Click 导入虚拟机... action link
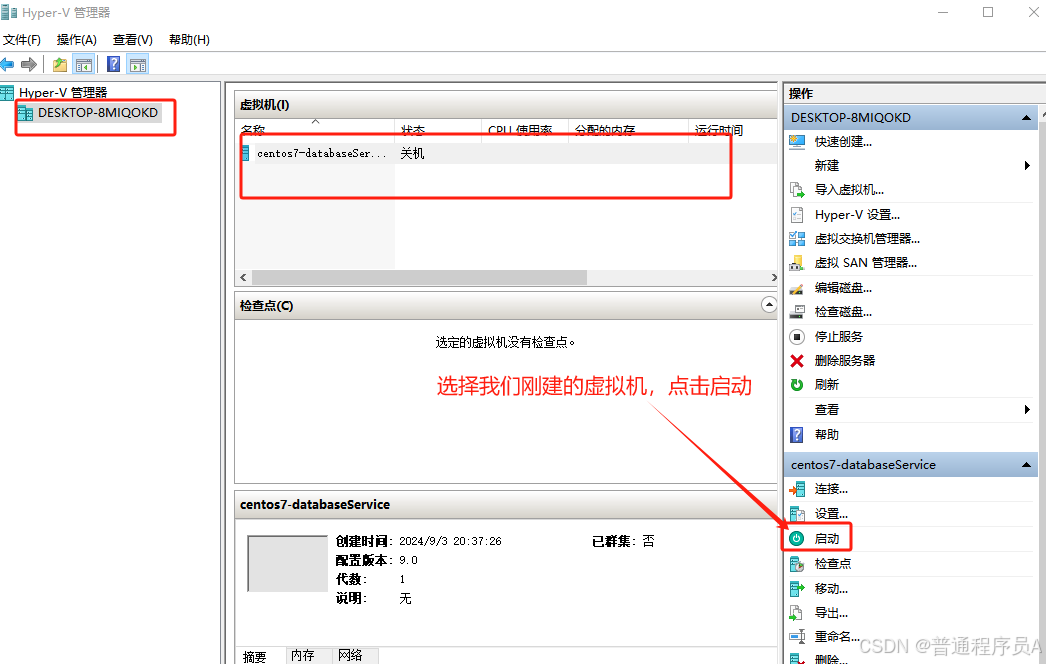Image resolution: width=1046 pixels, height=664 pixels. [849, 190]
